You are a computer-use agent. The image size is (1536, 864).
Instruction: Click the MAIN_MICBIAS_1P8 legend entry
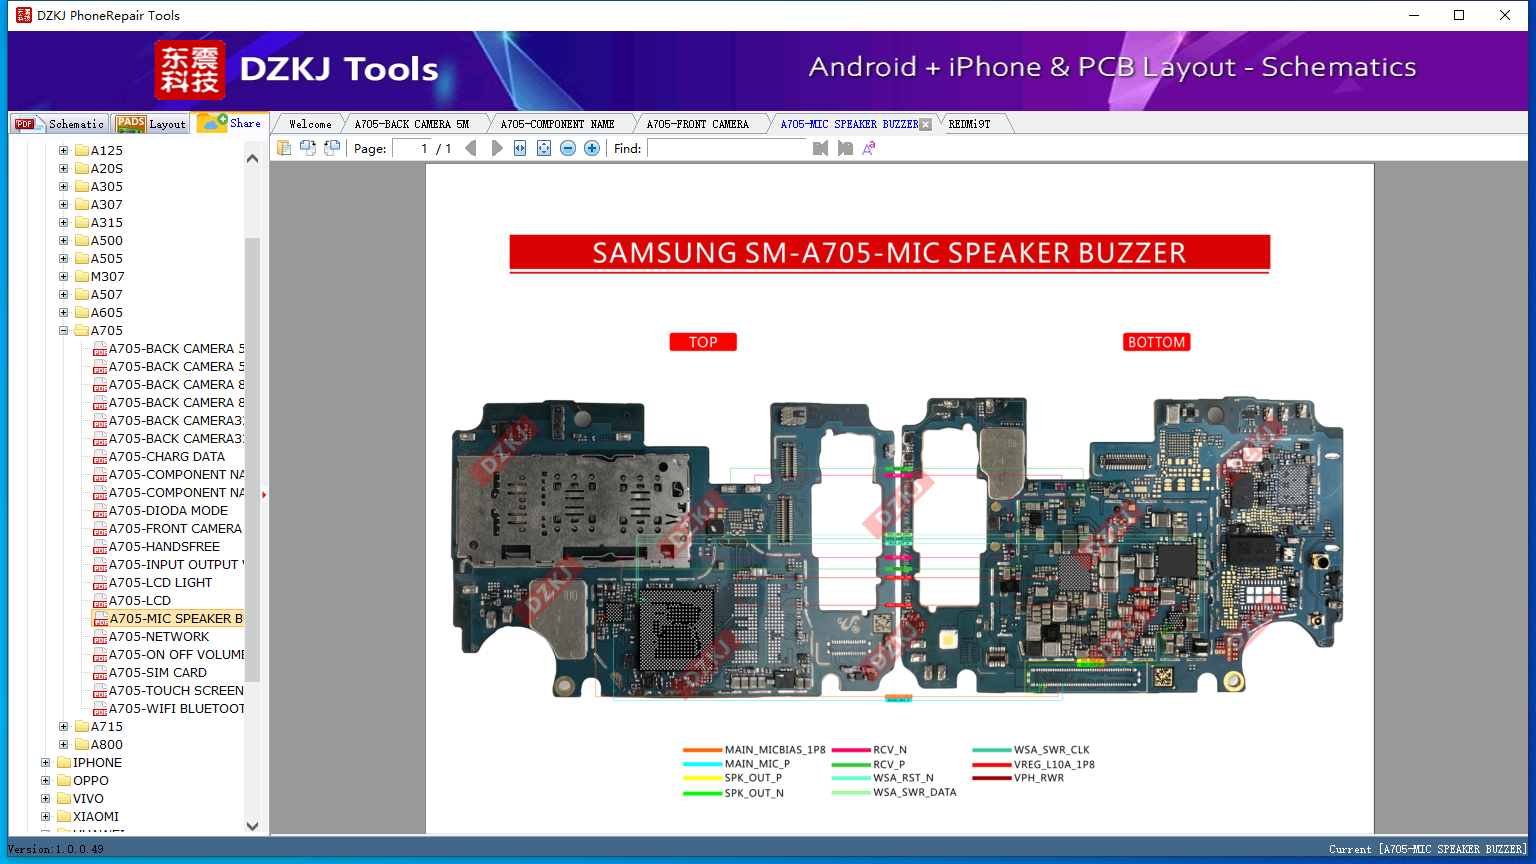point(755,750)
